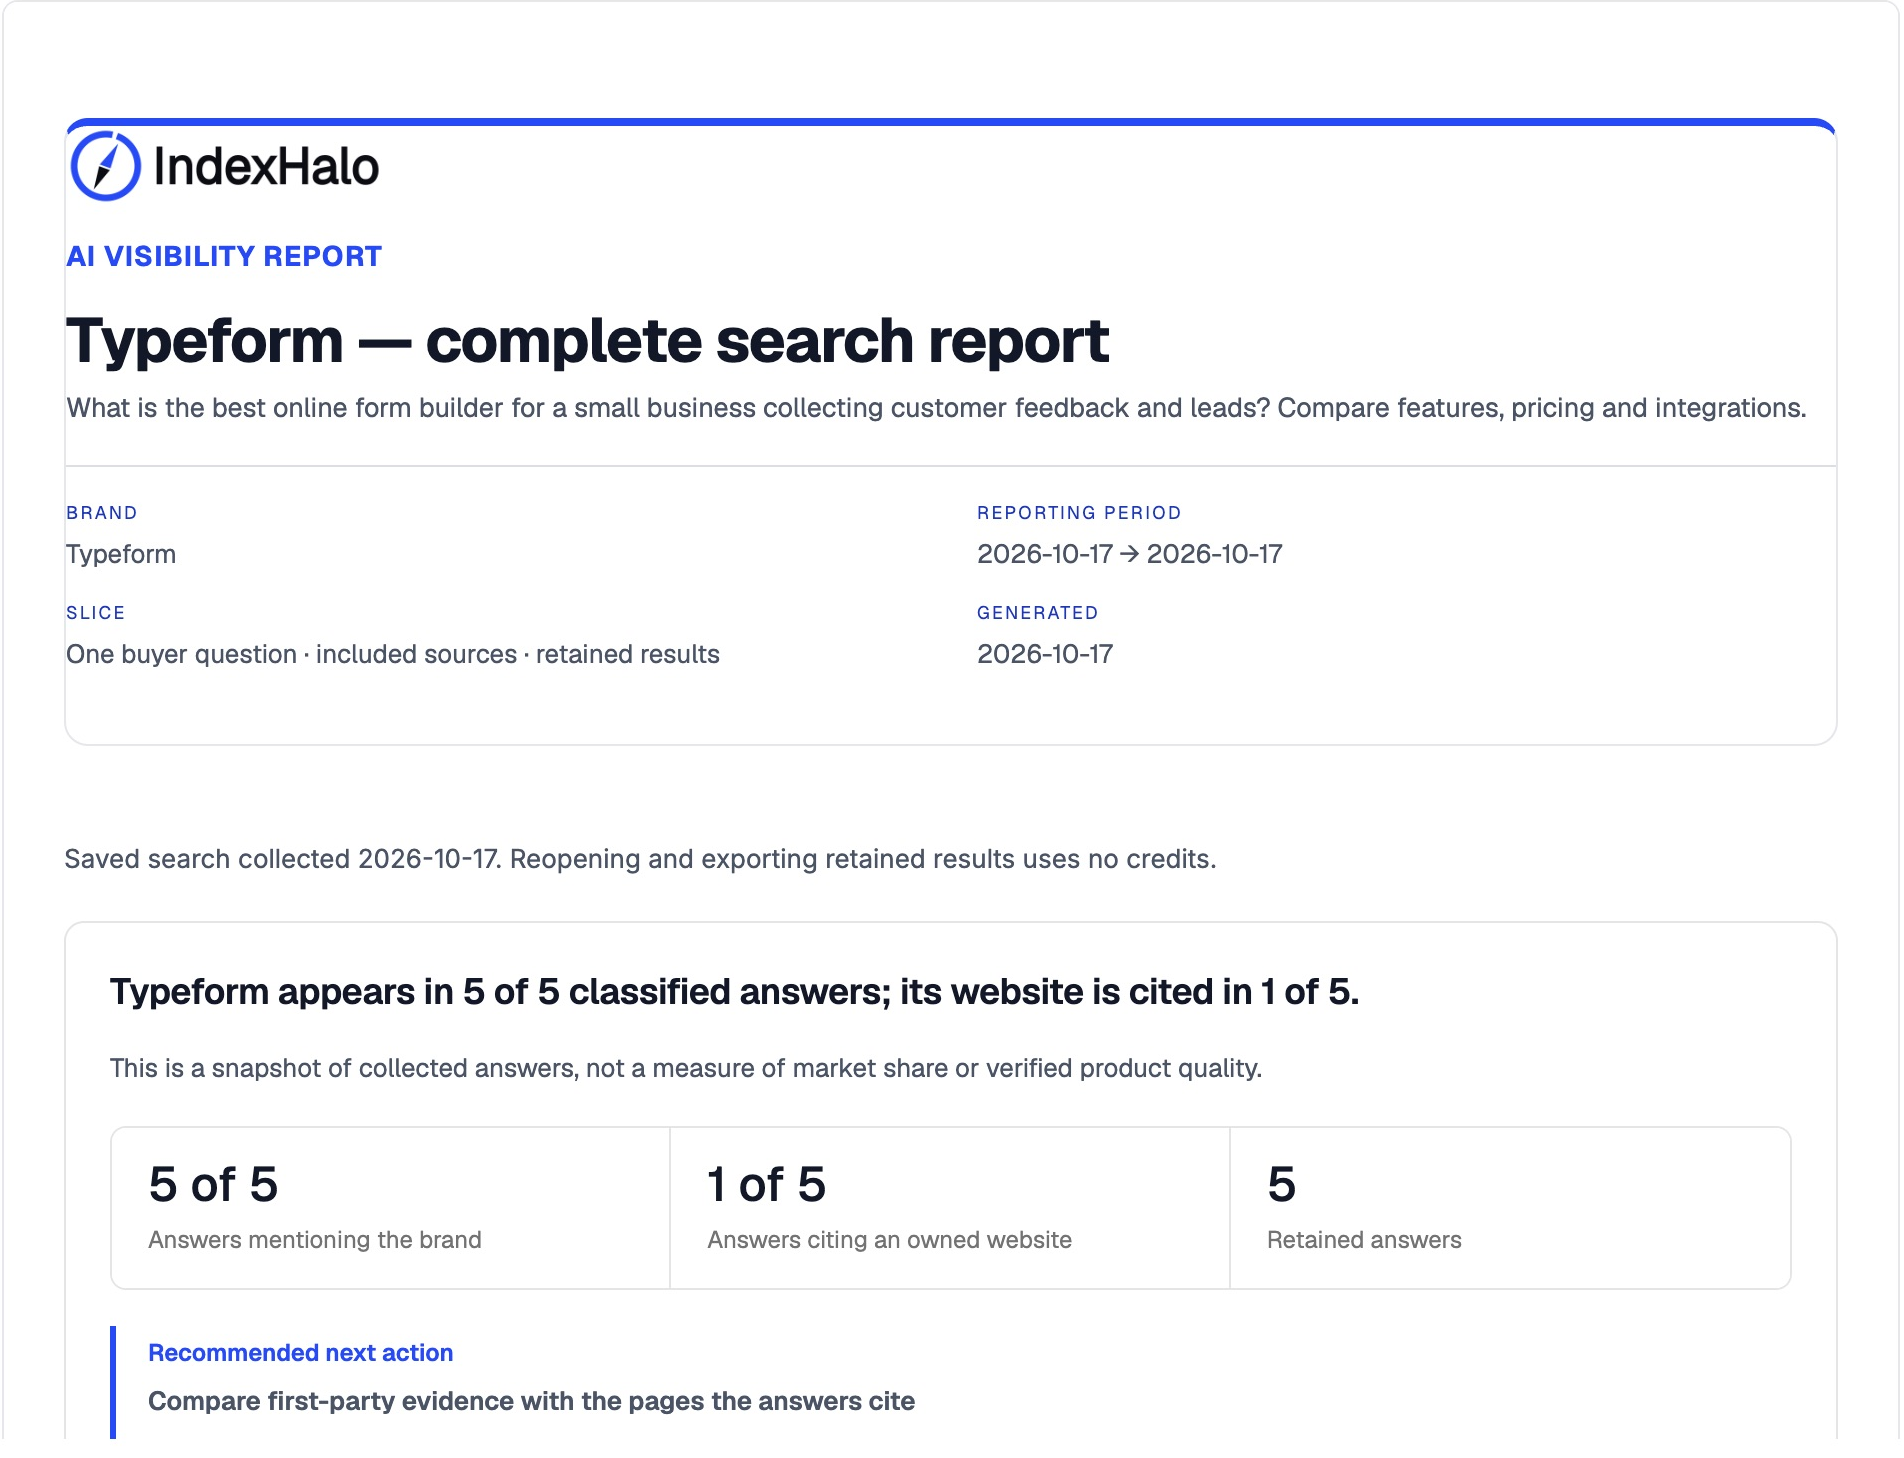Click the '5' retained answers number
The width and height of the screenshot is (1904, 1458).
tap(1282, 1184)
